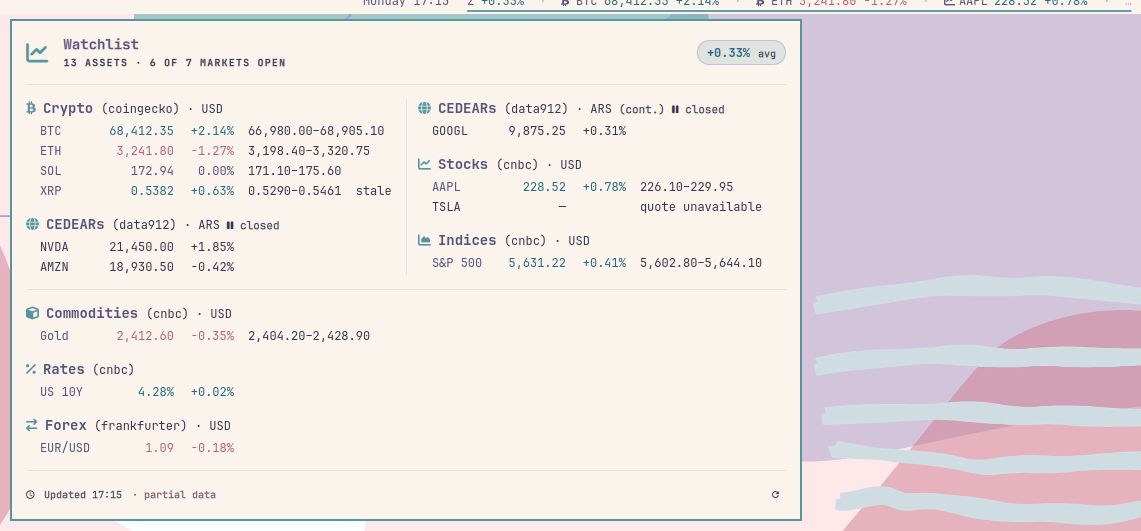Click the percent icon beside Rates
Image resolution: width=1141 pixels, height=531 pixels.
(31, 369)
